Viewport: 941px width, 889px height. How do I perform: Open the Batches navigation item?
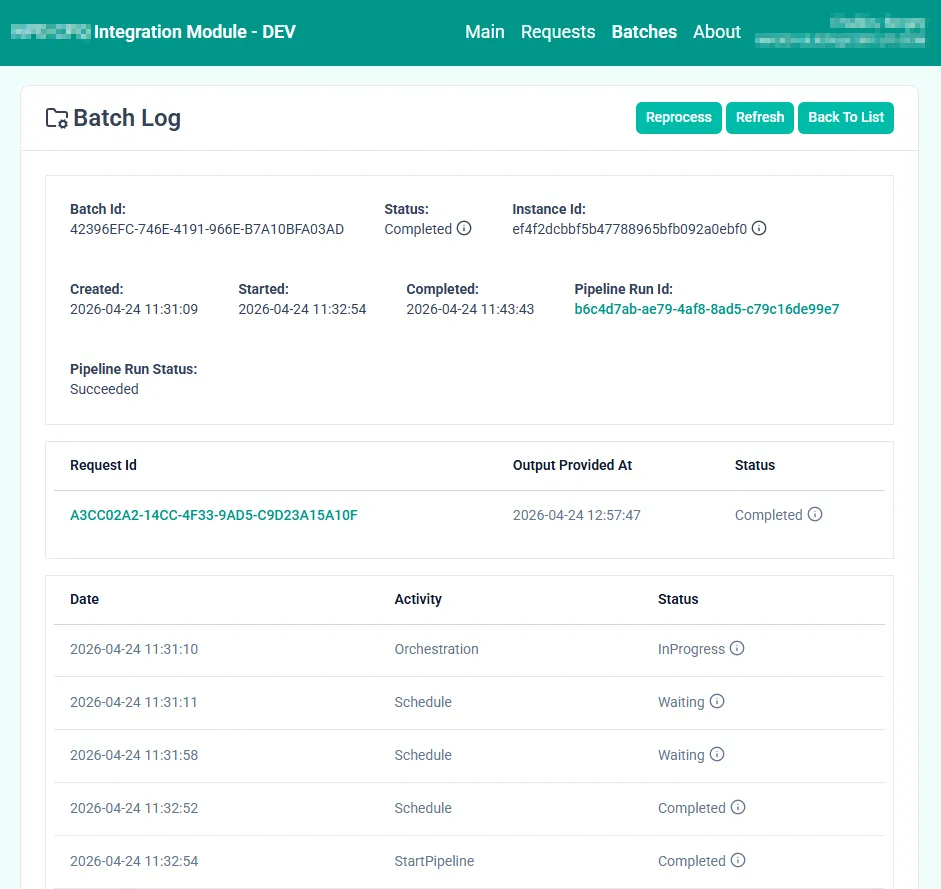(644, 32)
